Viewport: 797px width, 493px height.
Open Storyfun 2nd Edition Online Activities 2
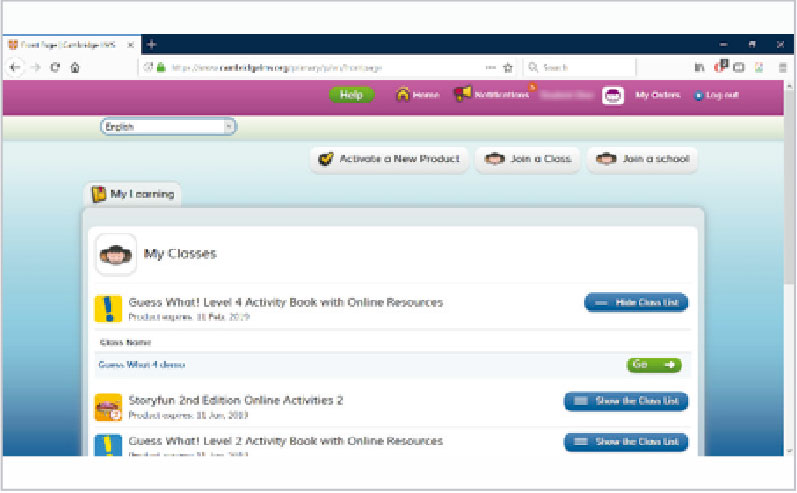(x=236, y=400)
